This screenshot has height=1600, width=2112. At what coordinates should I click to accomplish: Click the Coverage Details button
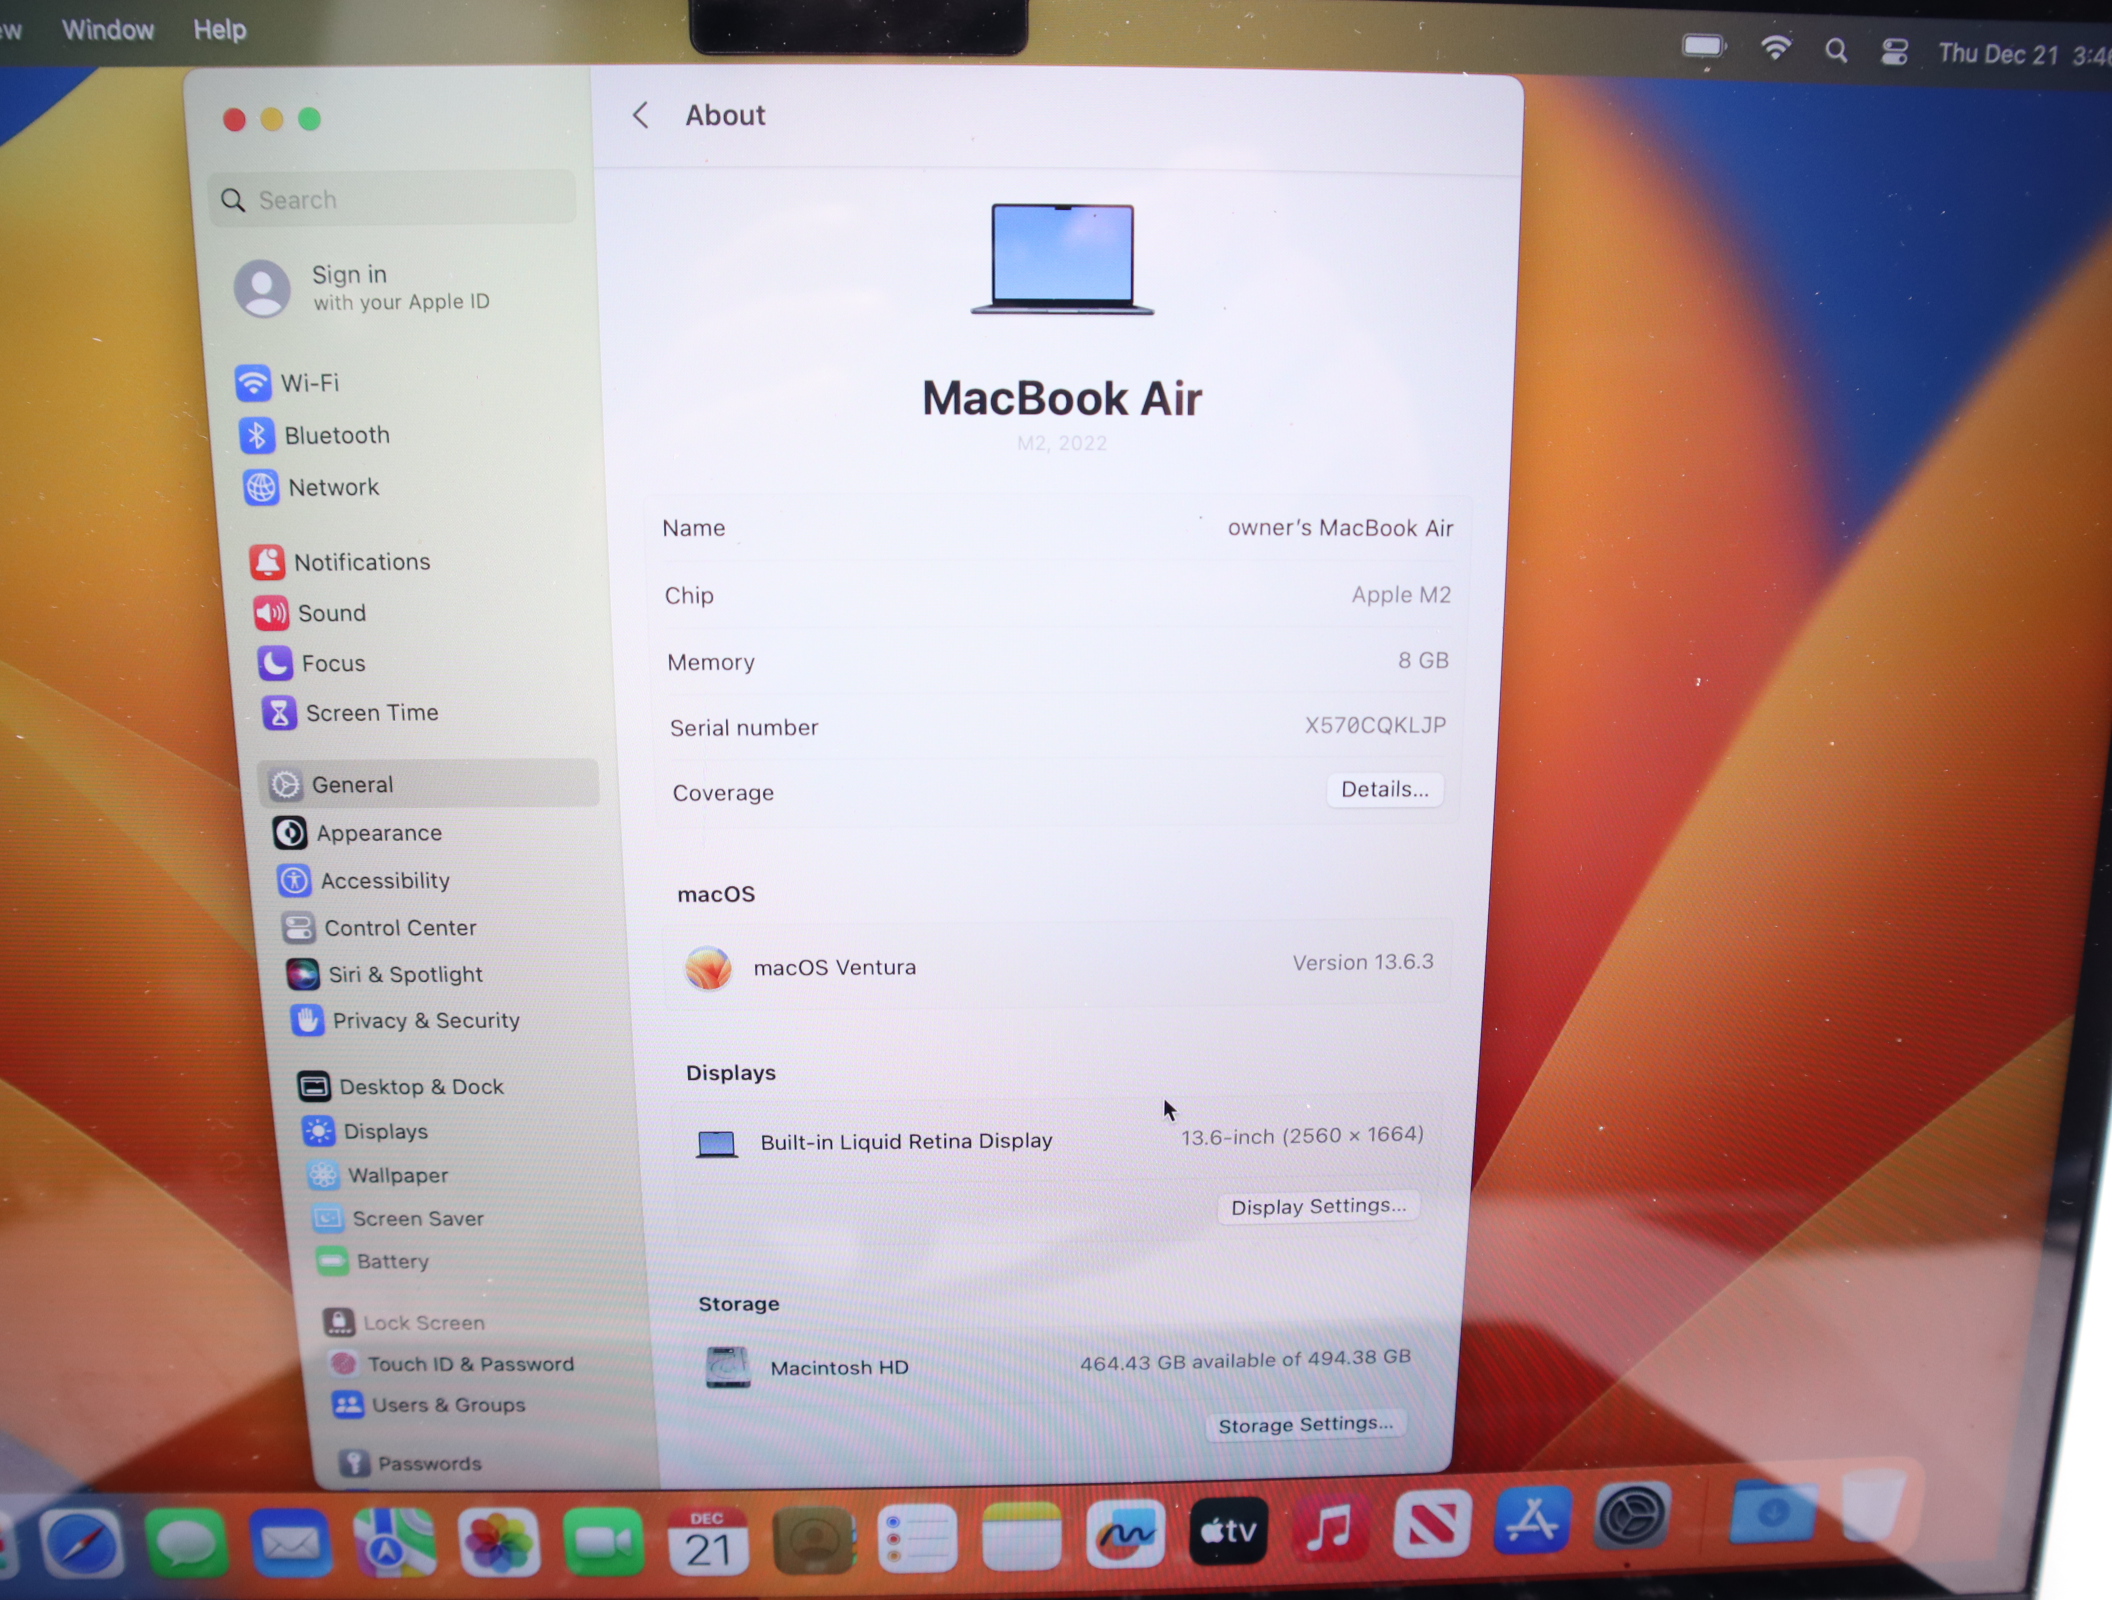point(1385,789)
